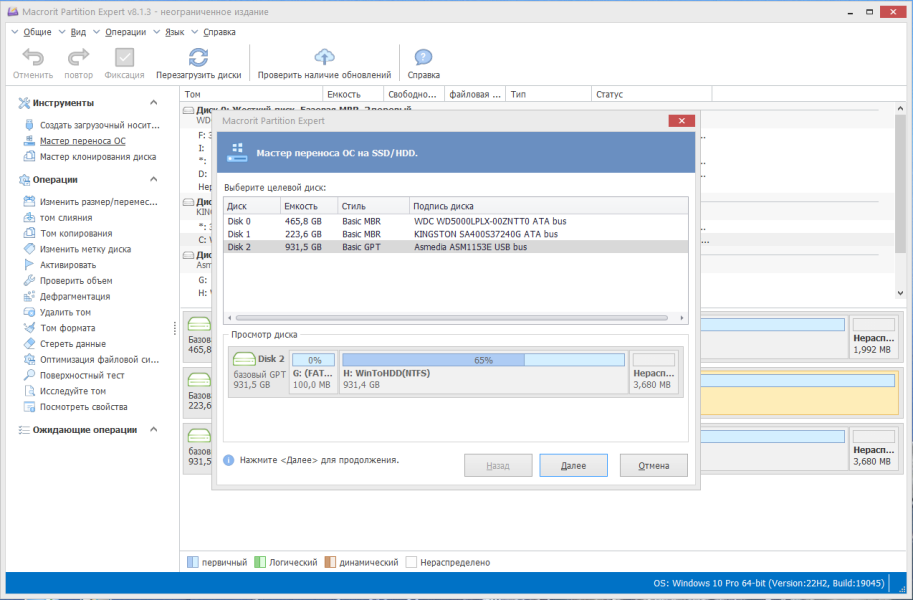The height and width of the screenshot is (600, 913).
Task: Open the Справка help bubble icon
Action: [x=423, y=57]
